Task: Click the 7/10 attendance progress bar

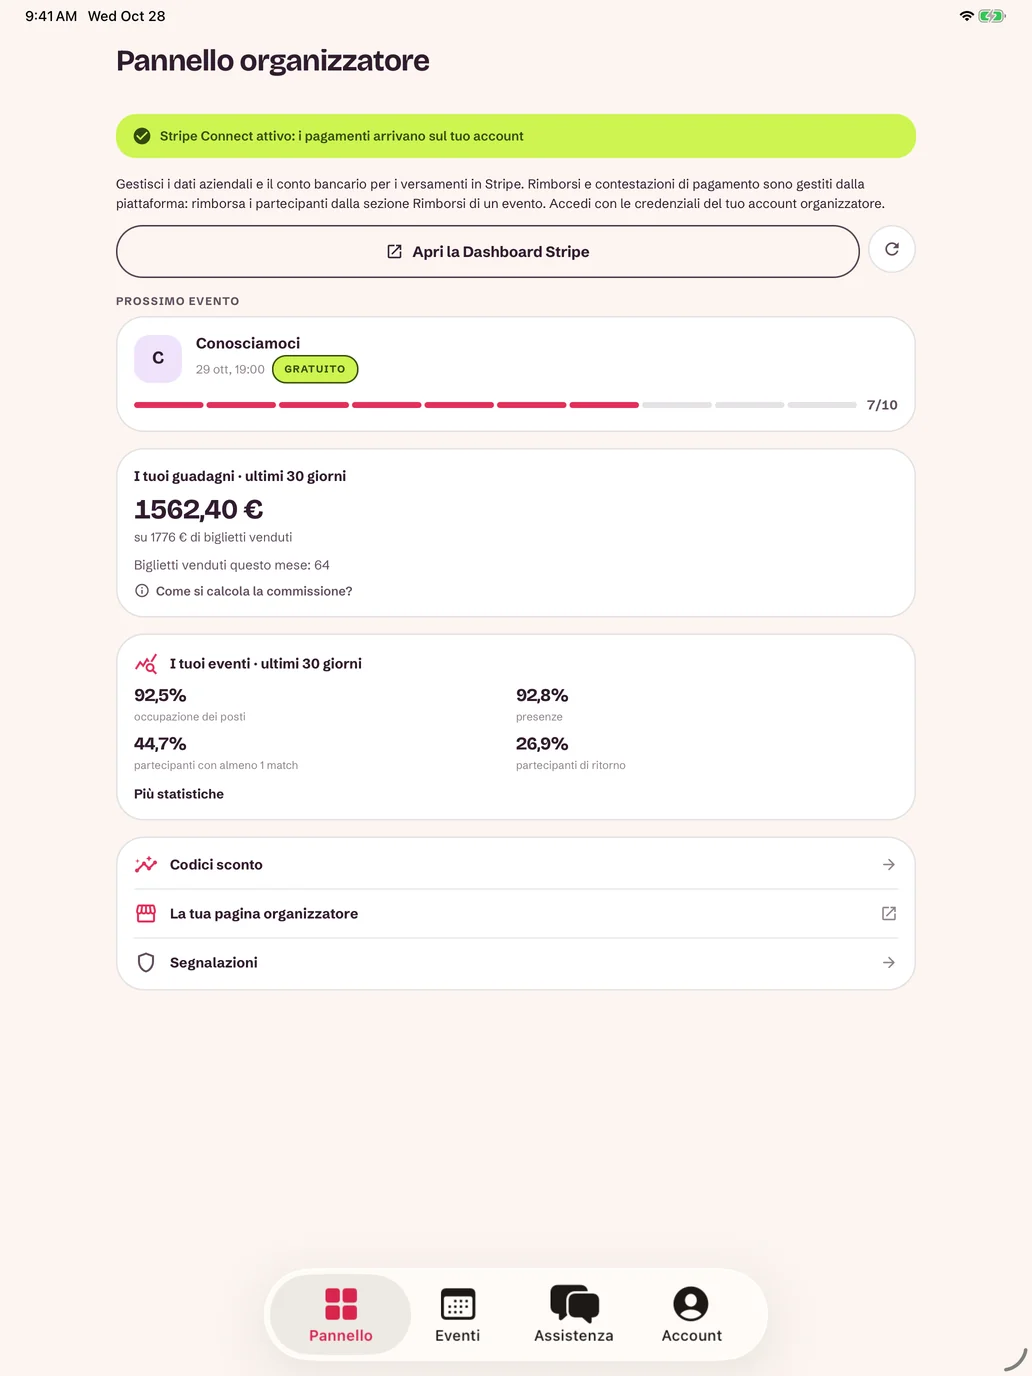Action: tap(495, 405)
